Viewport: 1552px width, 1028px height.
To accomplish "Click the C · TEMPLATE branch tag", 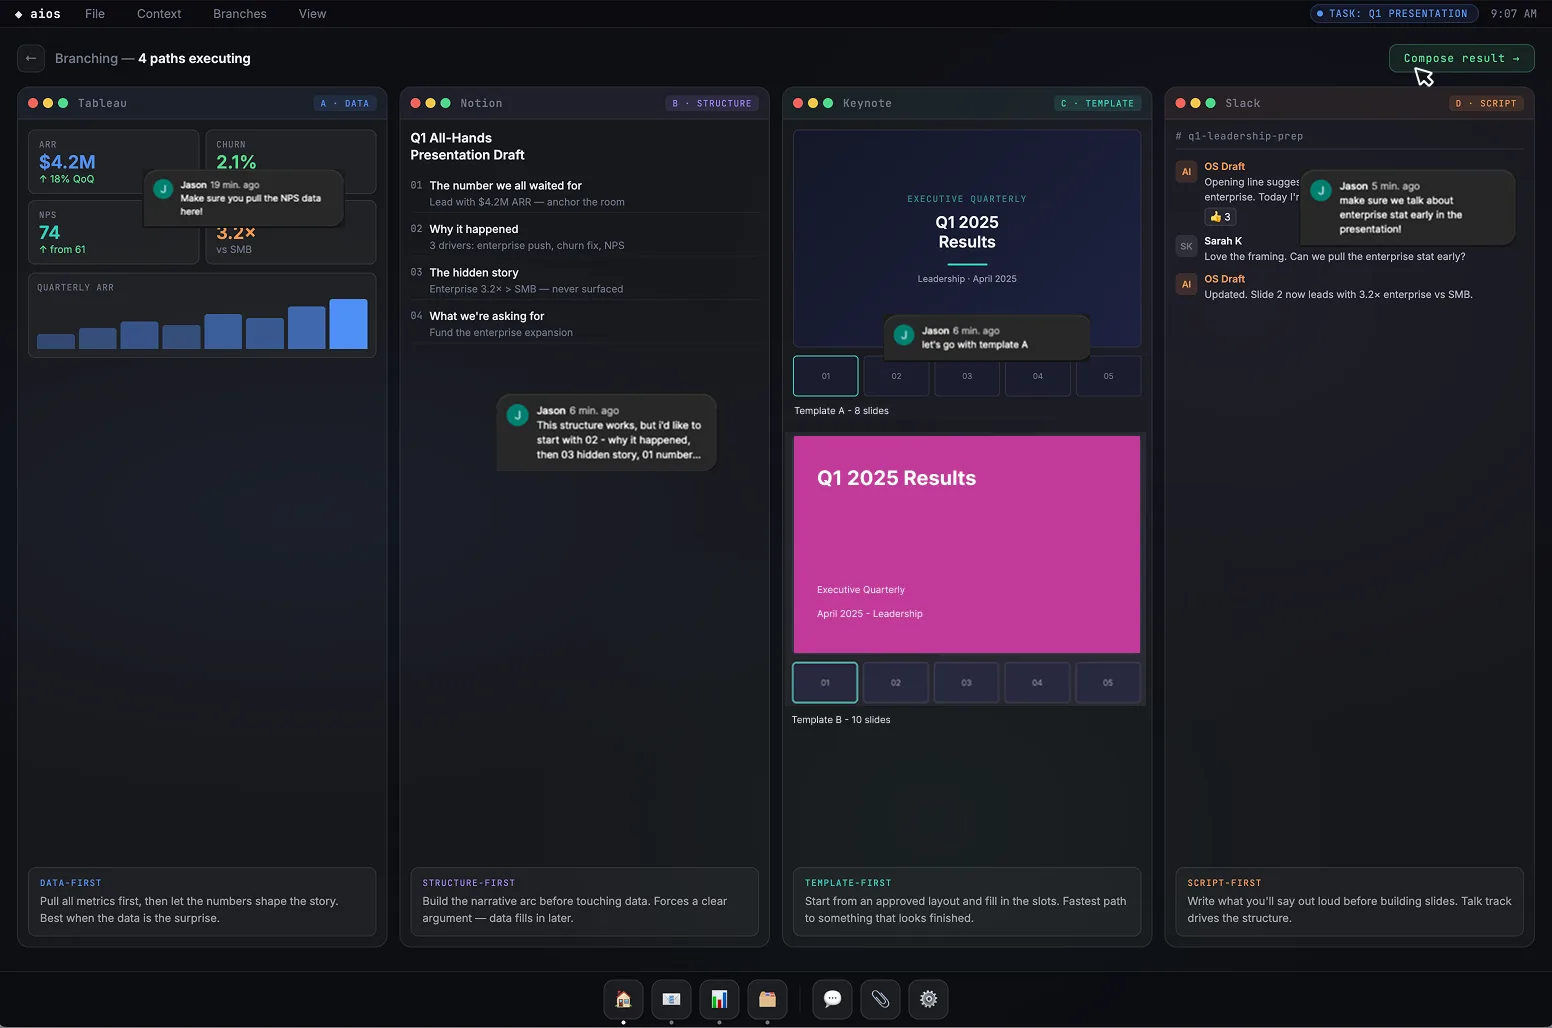I will [1098, 103].
